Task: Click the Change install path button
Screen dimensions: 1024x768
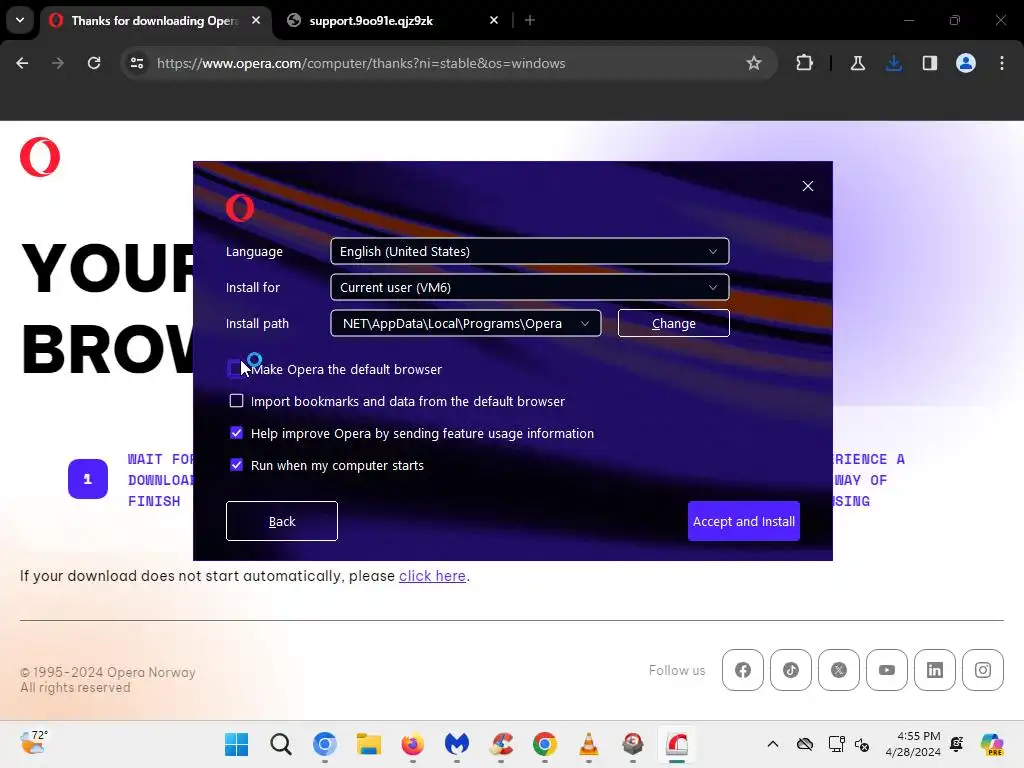Action: 673,323
